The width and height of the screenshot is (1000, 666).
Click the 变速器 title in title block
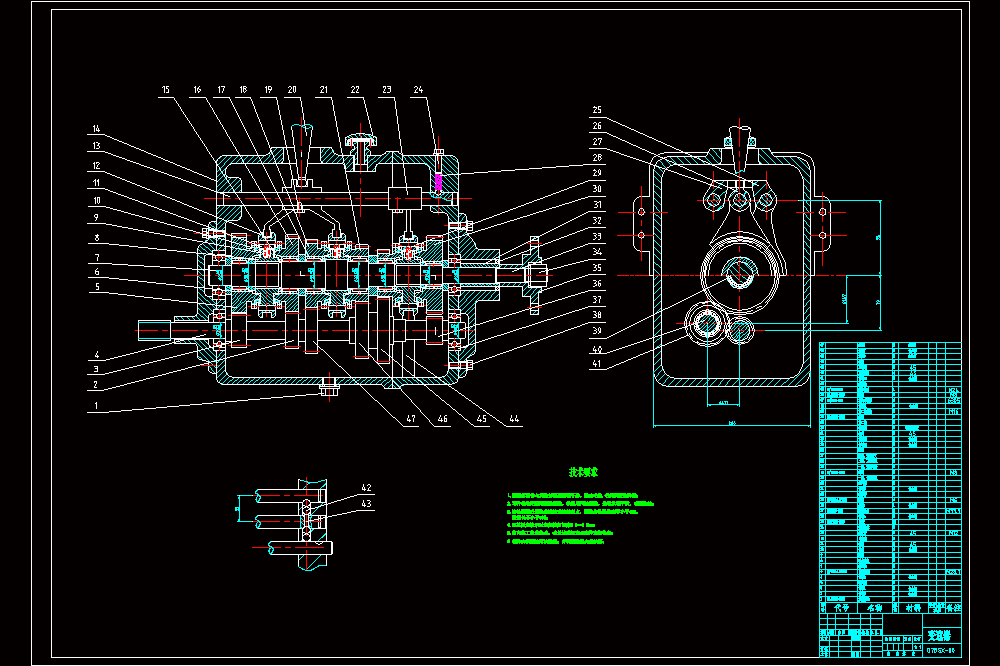(x=939, y=635)
